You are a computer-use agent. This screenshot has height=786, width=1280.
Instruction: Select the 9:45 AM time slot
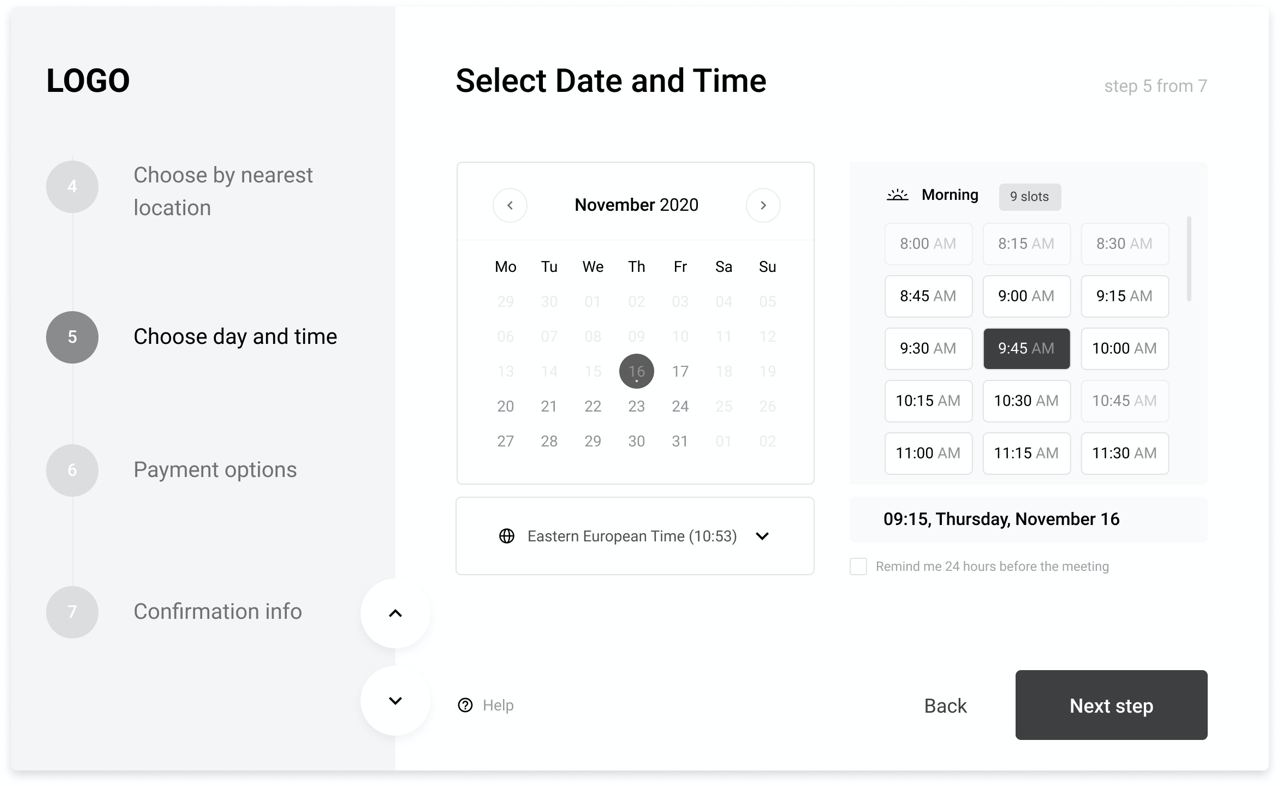click(1026, 349)
